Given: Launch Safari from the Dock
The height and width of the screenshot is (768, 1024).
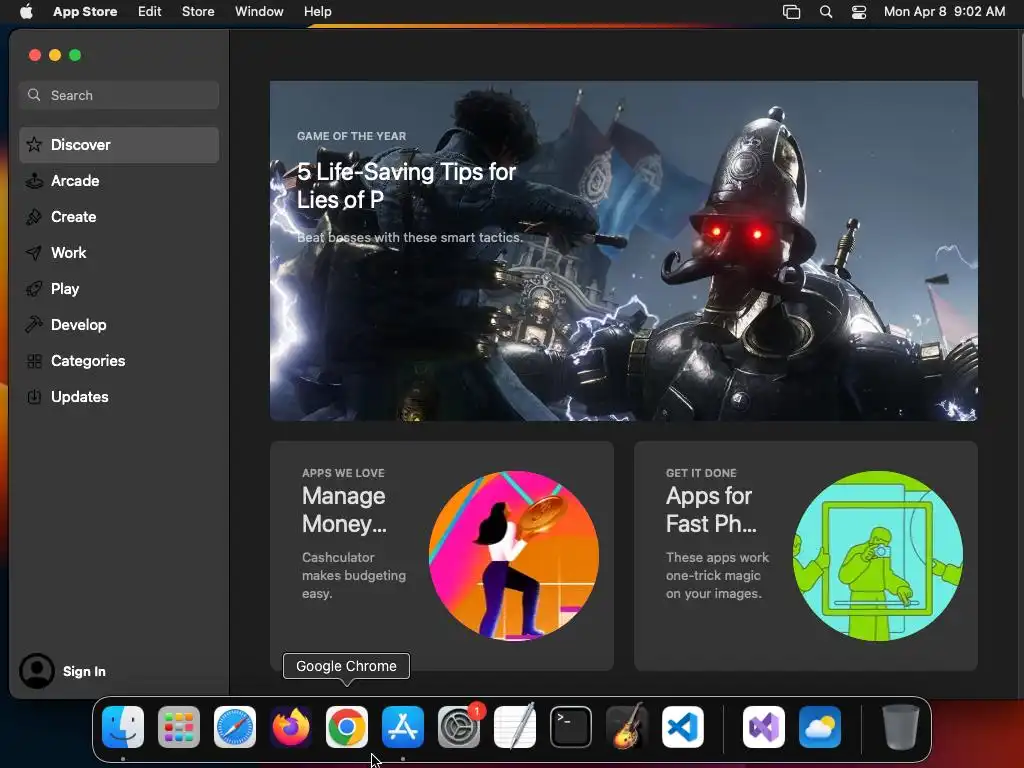Looking at the screenshot, I should pos(235,727).
